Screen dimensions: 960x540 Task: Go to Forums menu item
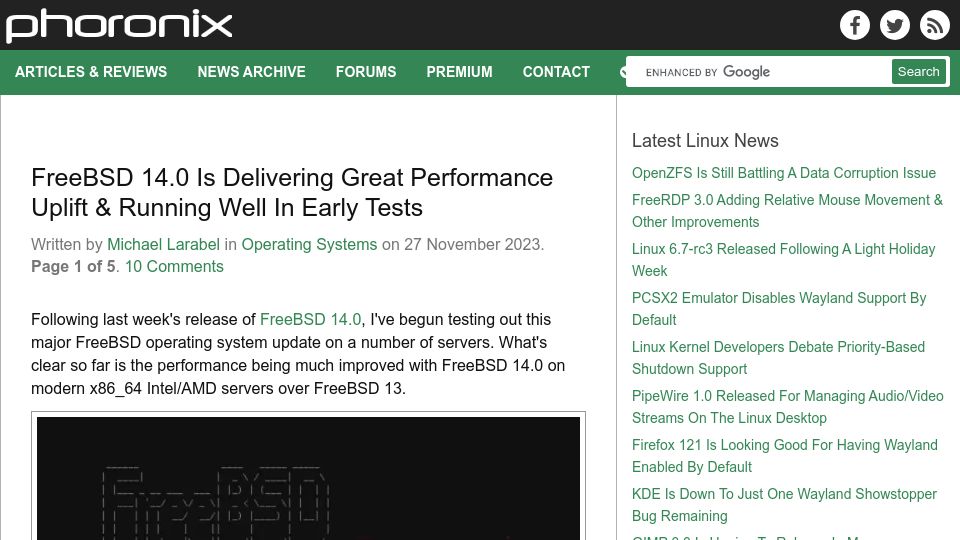click(366, 72)
